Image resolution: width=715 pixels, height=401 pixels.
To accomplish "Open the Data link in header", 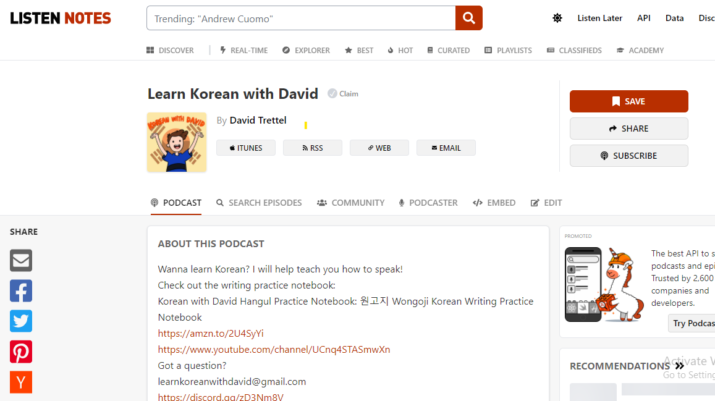I will (674, 18).
